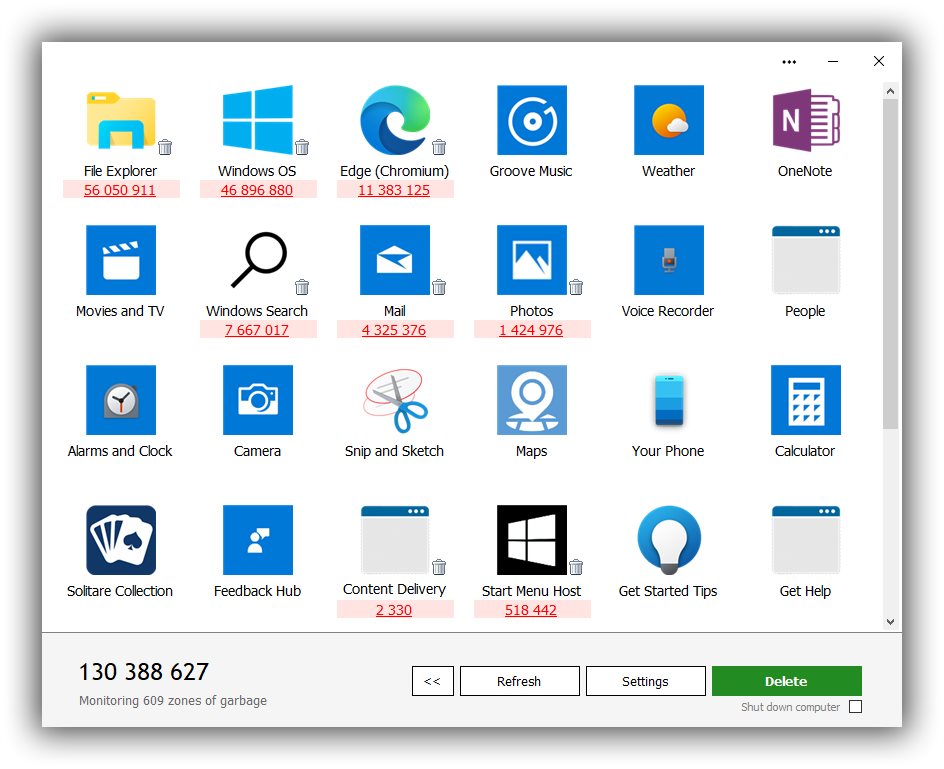Click the Calculator app tile
The height and width of the screenshot is (769, 944).
[806, 400]
